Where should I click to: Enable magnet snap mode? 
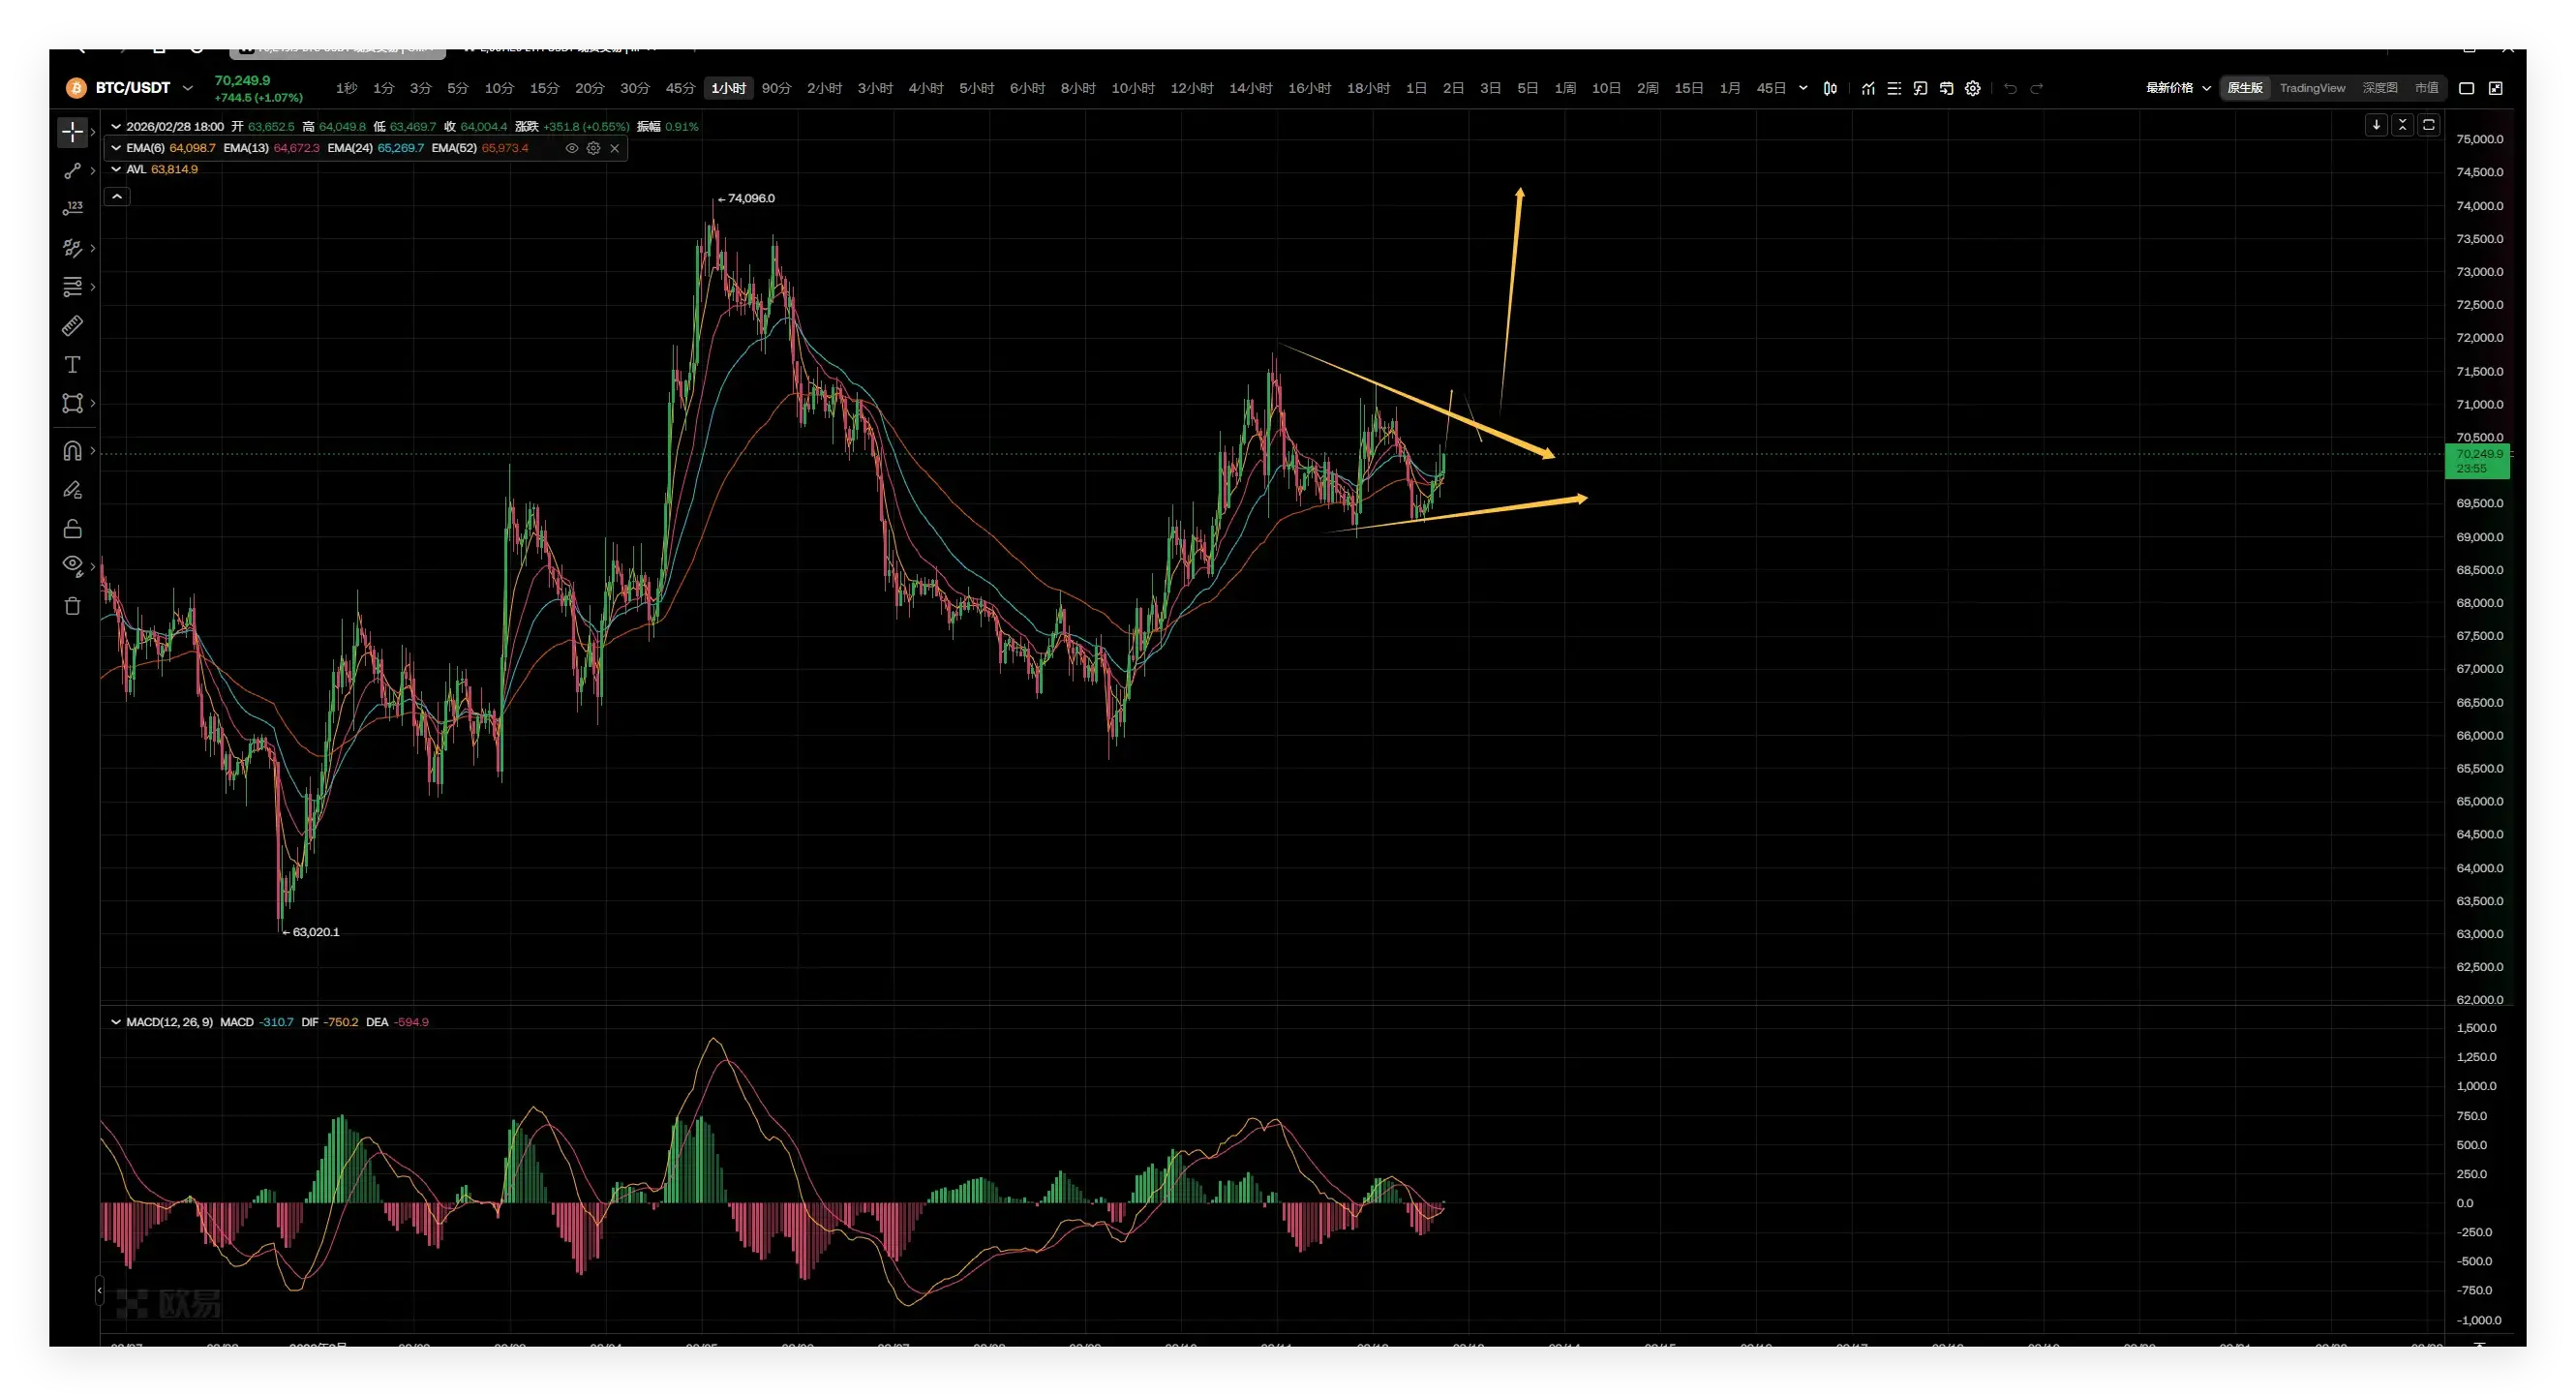click(x=72, y=451)
